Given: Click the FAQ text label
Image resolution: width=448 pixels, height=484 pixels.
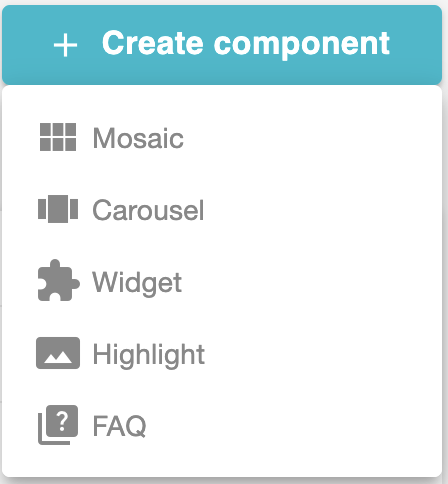Looking at the screenshot, I should [119, 426].
